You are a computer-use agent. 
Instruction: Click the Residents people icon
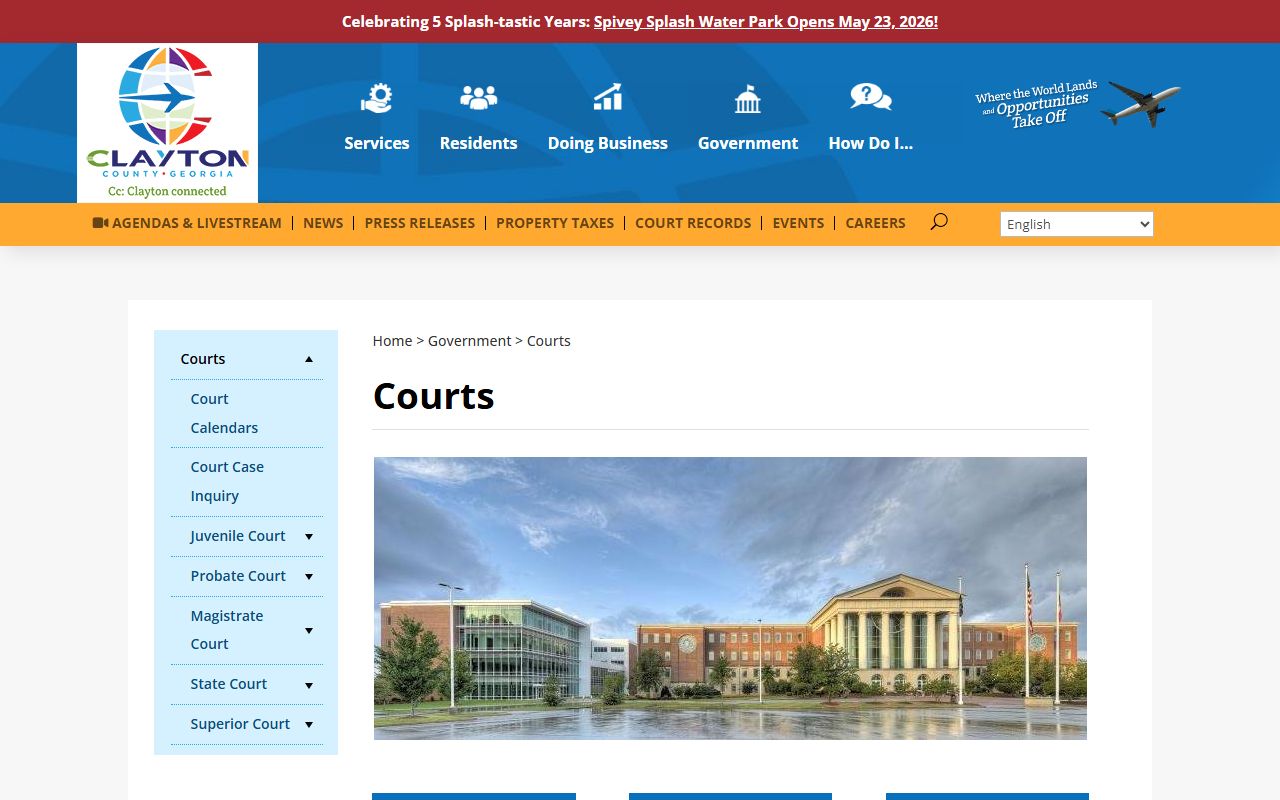point(478,97)
